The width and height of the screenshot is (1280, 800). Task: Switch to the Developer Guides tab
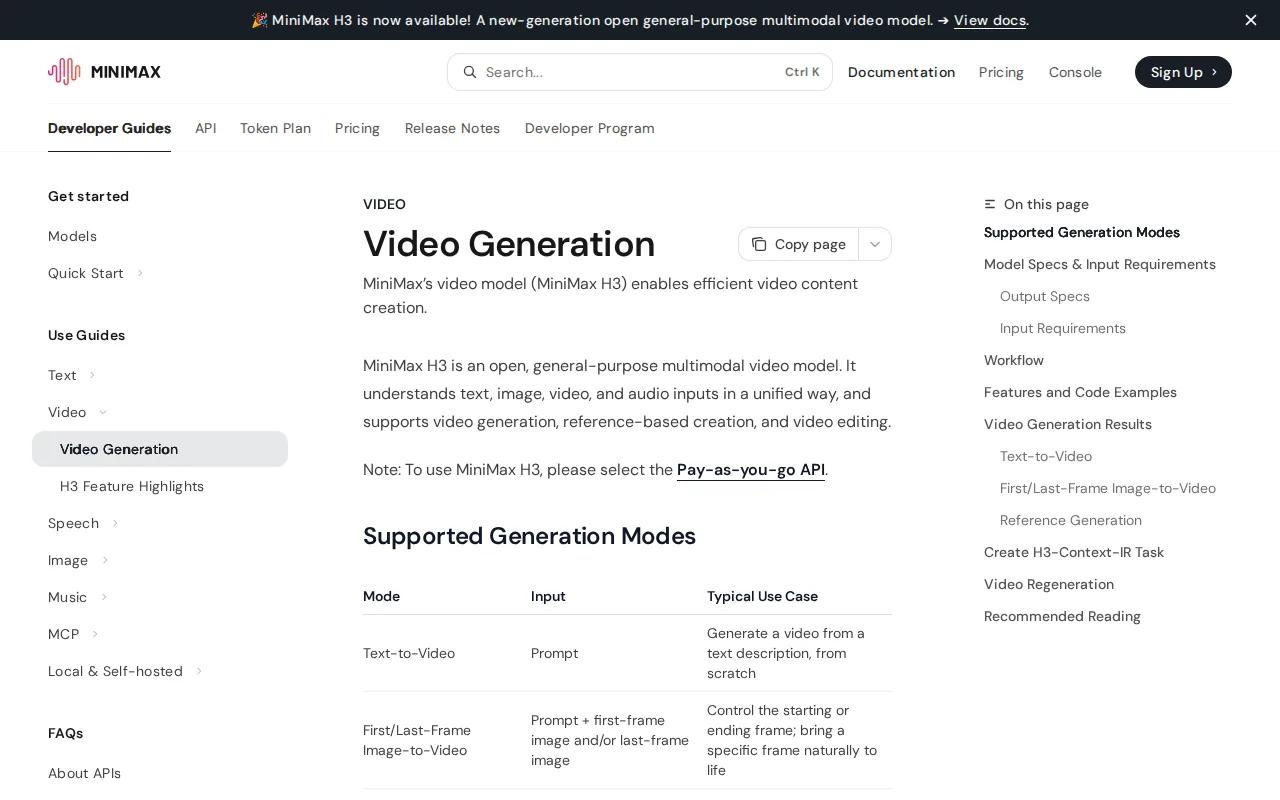coord(109,128)
